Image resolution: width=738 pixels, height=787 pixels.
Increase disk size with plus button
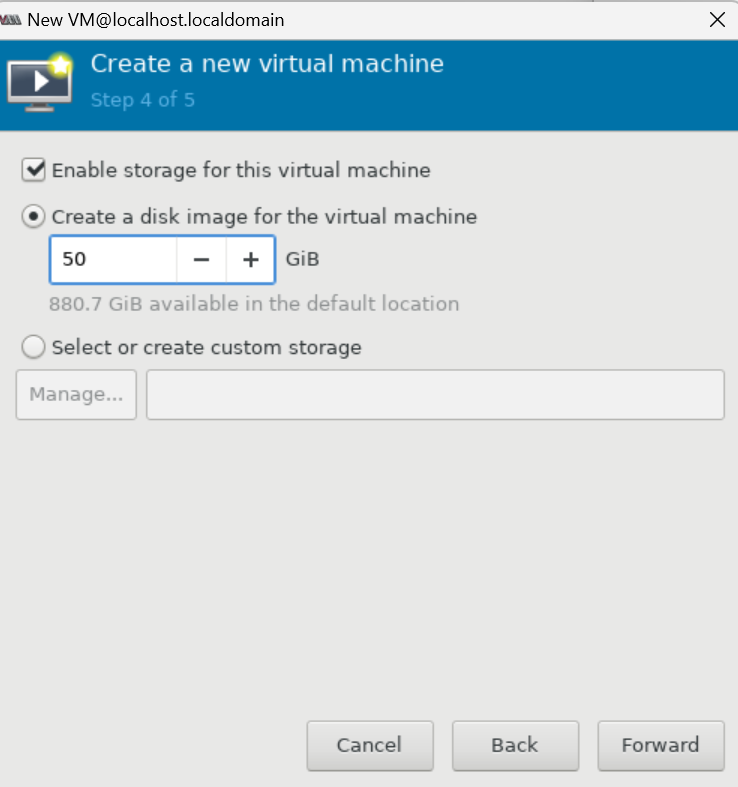[x=251, y=259]
